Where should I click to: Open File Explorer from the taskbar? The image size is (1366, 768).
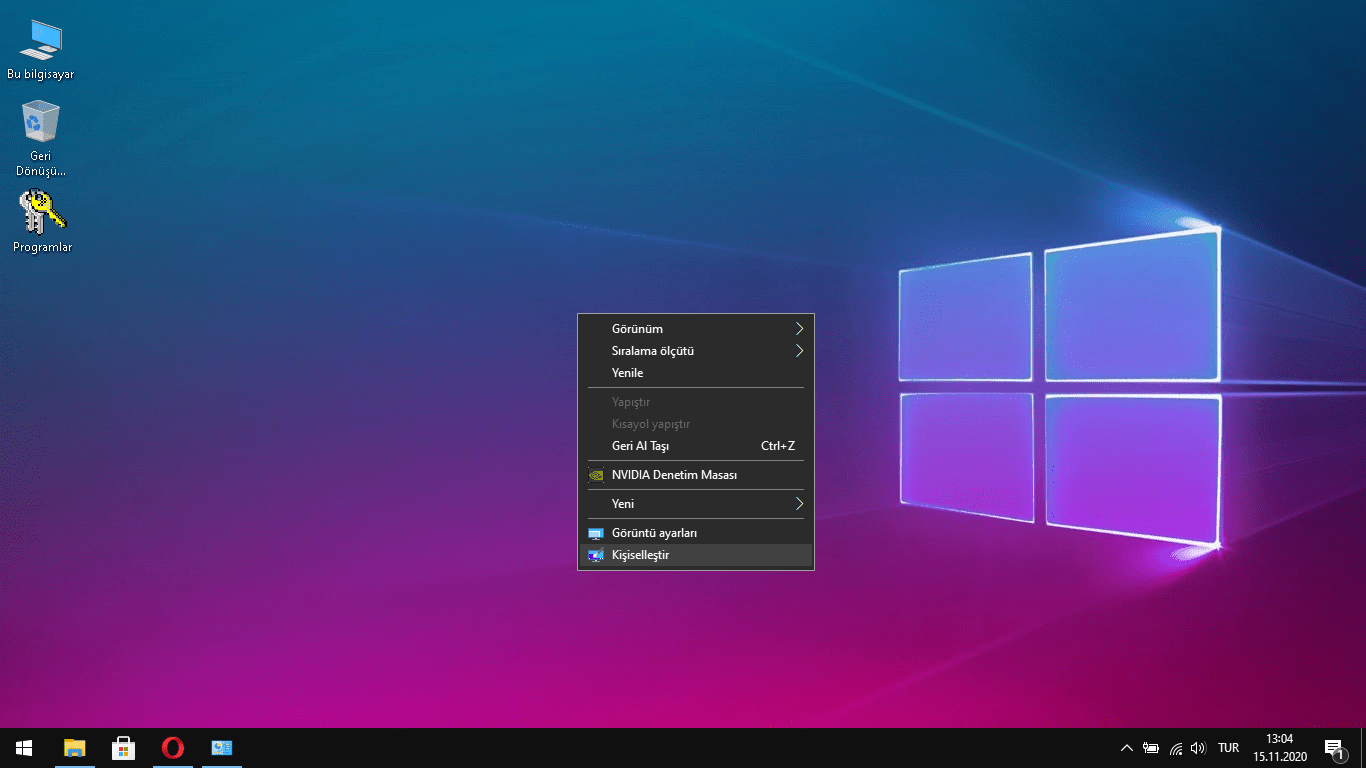75,748
